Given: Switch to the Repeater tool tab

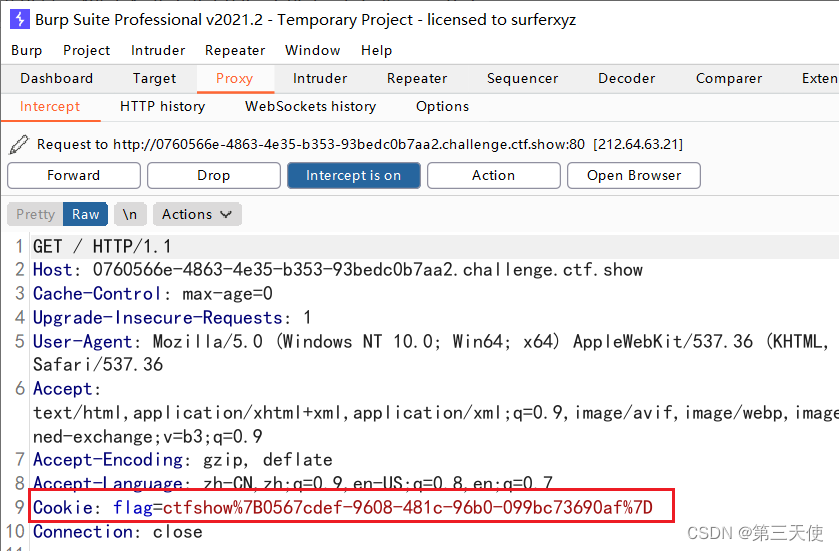Looking at the screenshot, I should tap(417, 79).
